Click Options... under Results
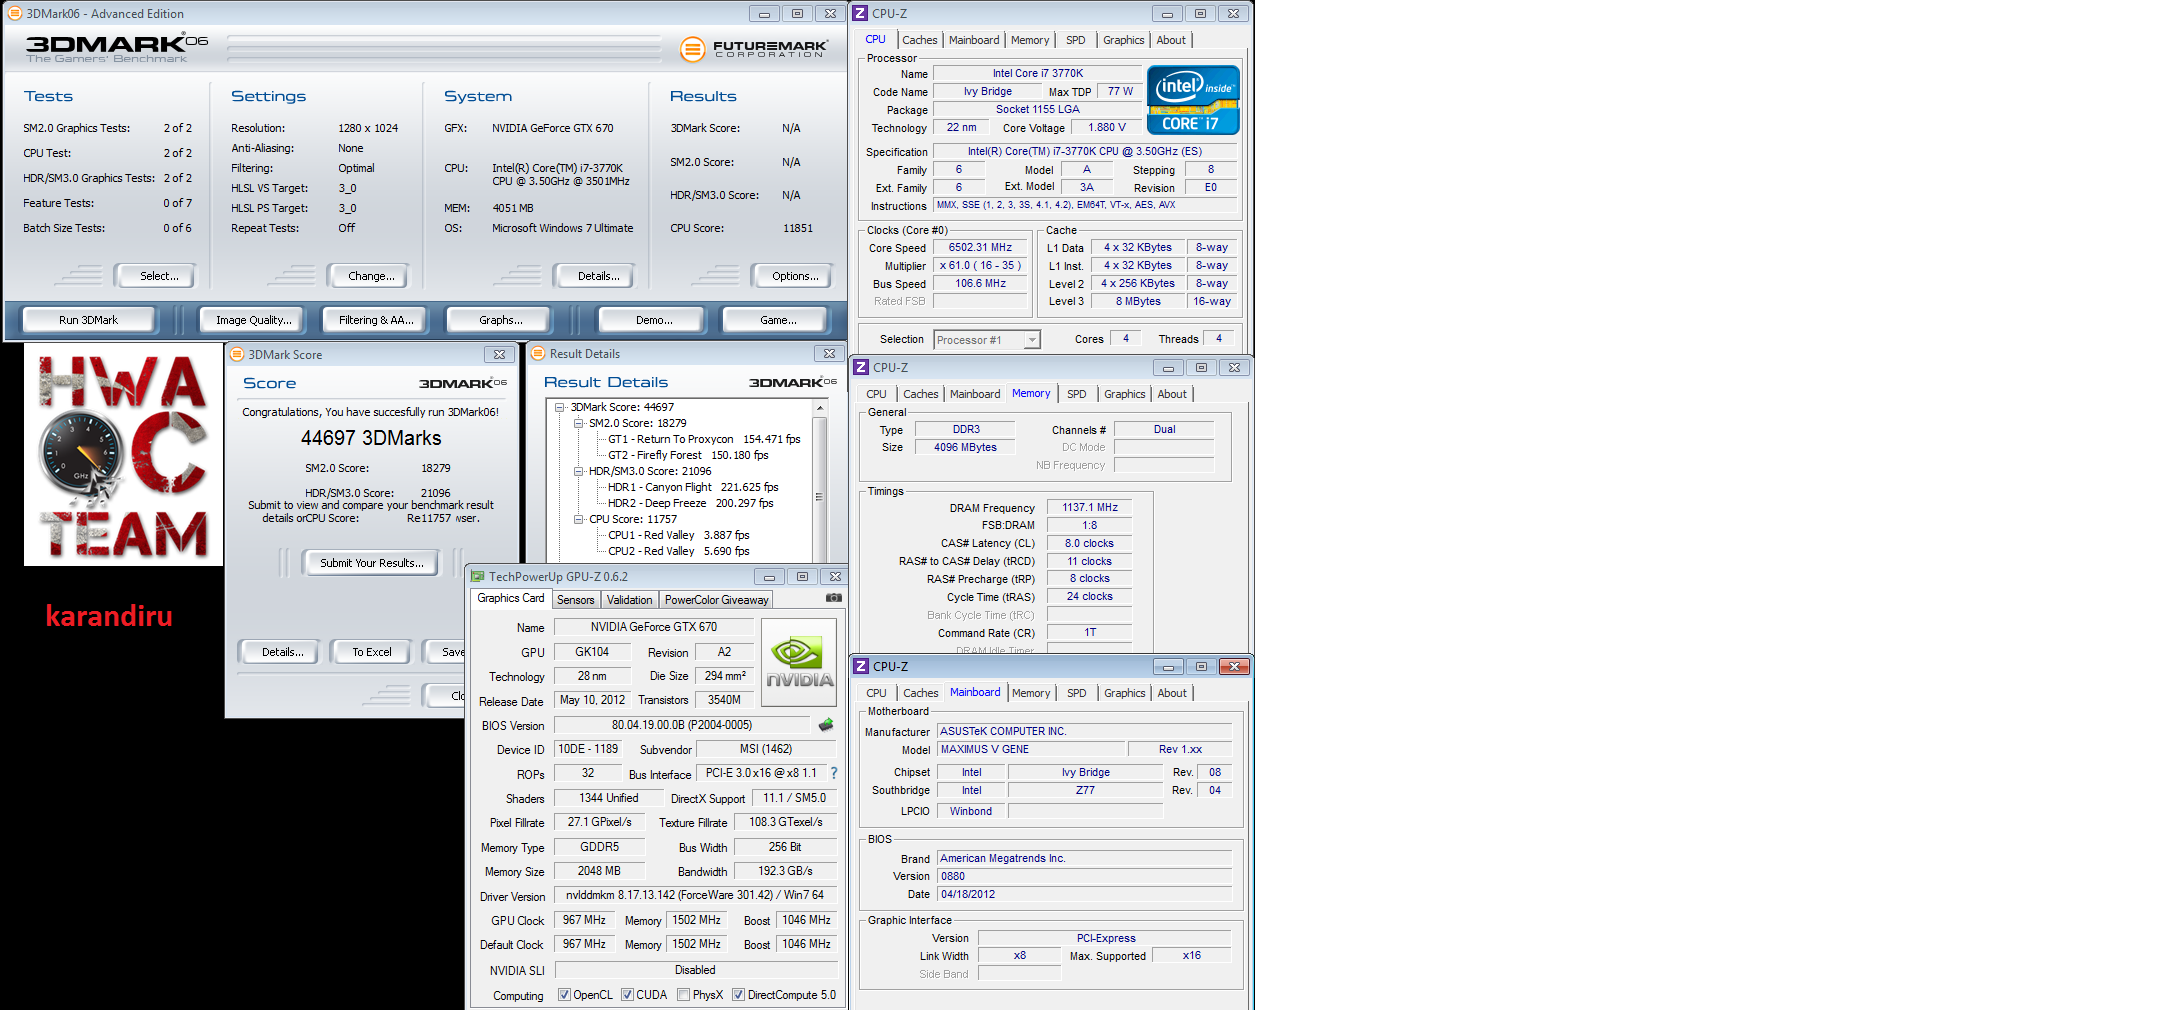Screen dimensions: 2166x1010 [x=794, y=276]
